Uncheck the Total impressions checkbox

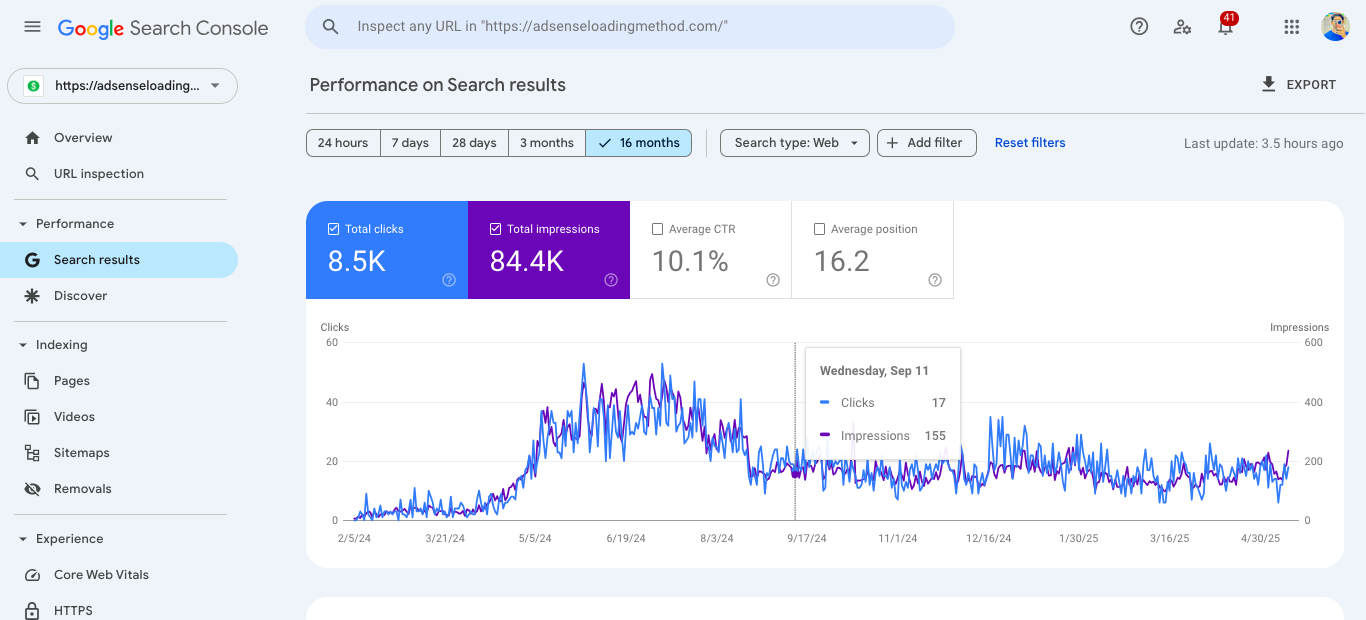[x=495, y=229]
